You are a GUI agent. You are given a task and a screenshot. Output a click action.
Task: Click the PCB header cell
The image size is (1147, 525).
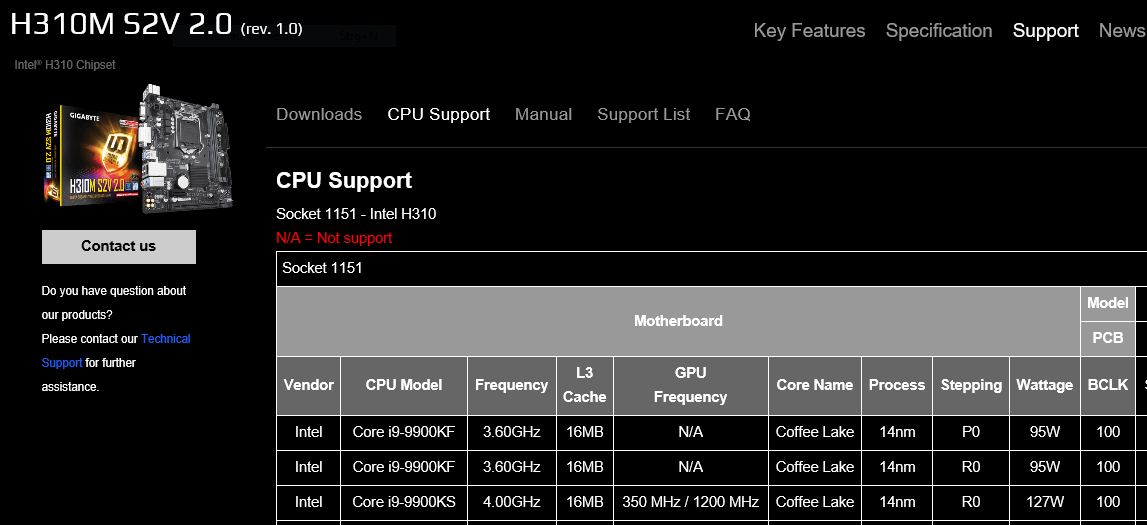pos(1107,339)
